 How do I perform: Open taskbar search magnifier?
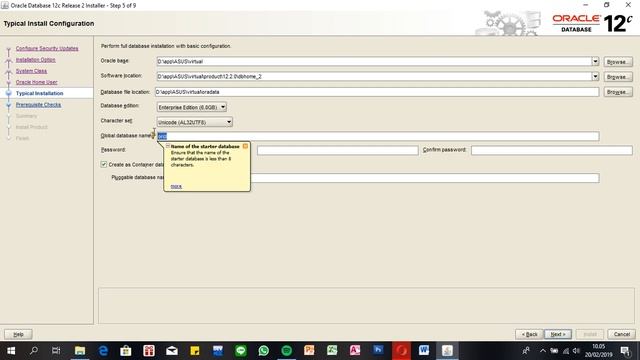tap(34, 351)
